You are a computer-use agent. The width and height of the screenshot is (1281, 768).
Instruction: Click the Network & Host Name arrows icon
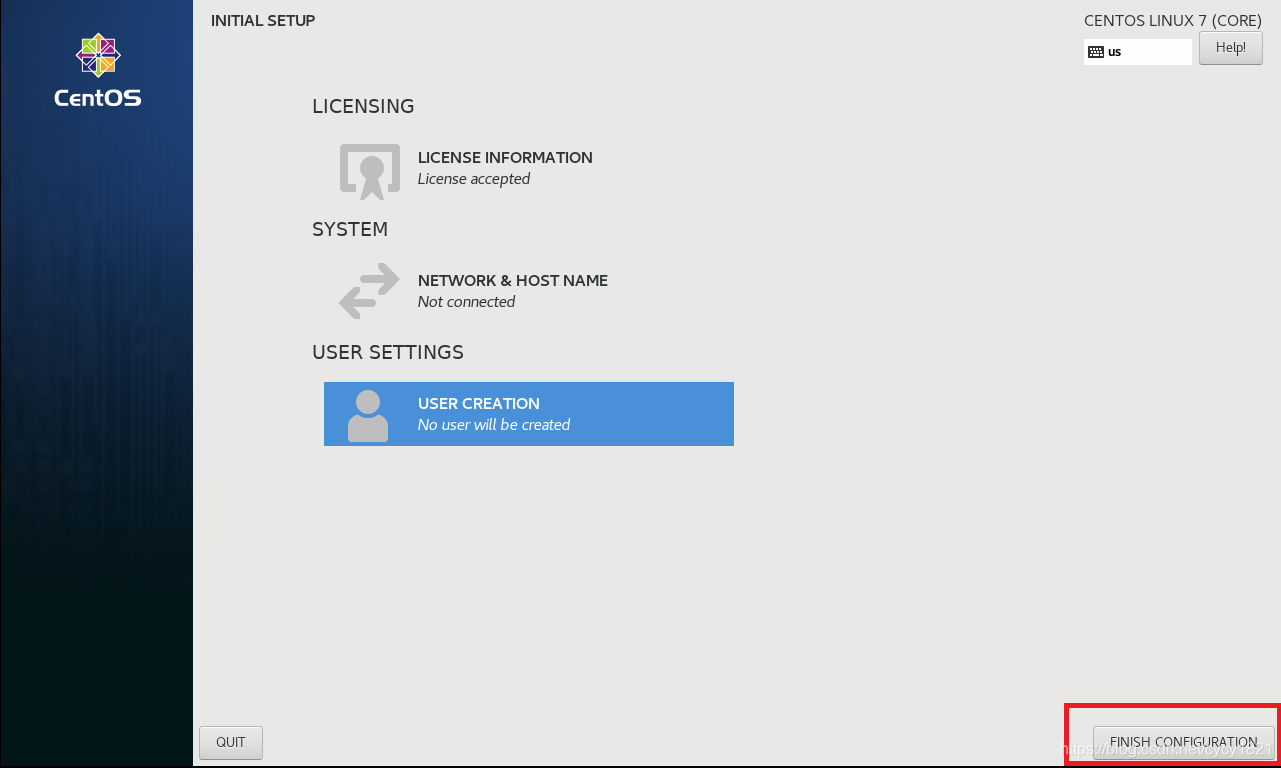(x=369, y=291)
